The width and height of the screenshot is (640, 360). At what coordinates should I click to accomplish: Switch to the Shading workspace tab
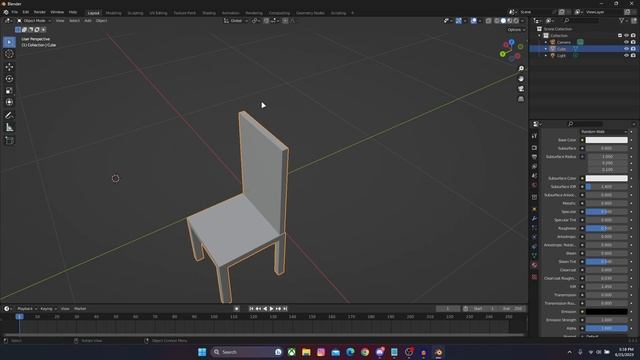pyautogui.click(x=209, y=13)
